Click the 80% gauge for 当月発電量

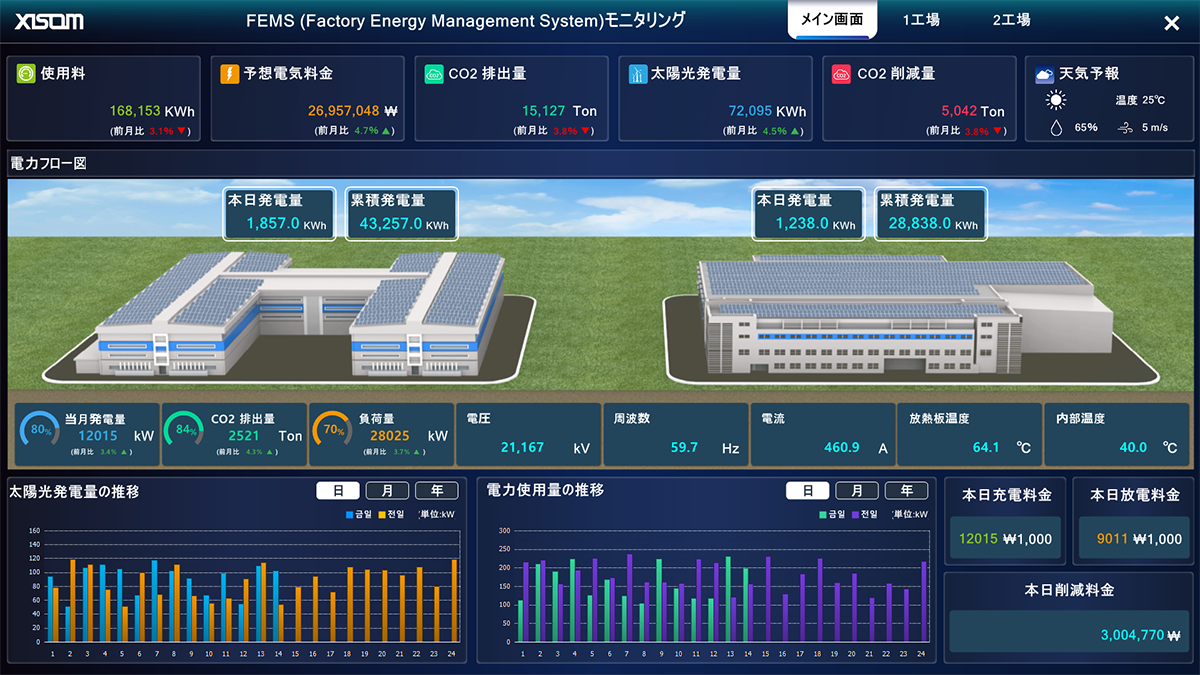point(40,431)
